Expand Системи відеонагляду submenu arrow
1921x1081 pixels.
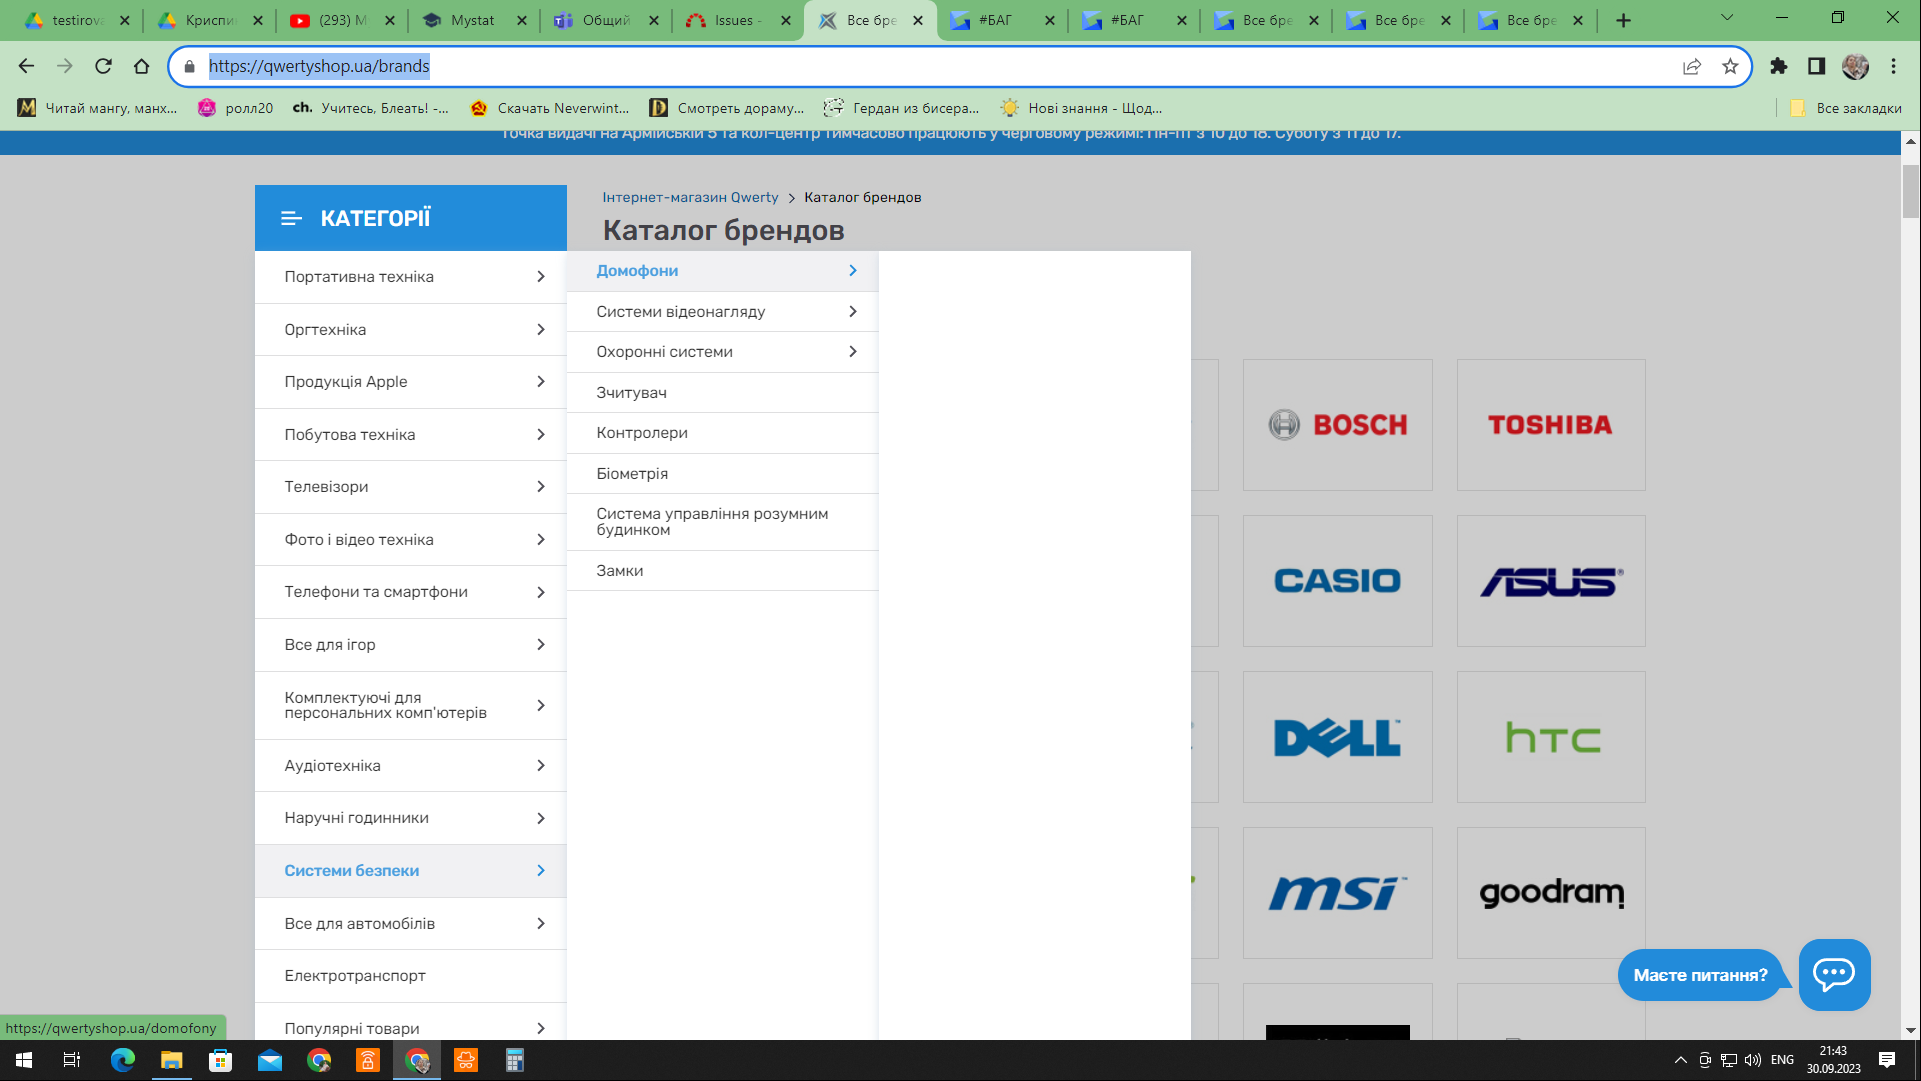coord(852,311)
